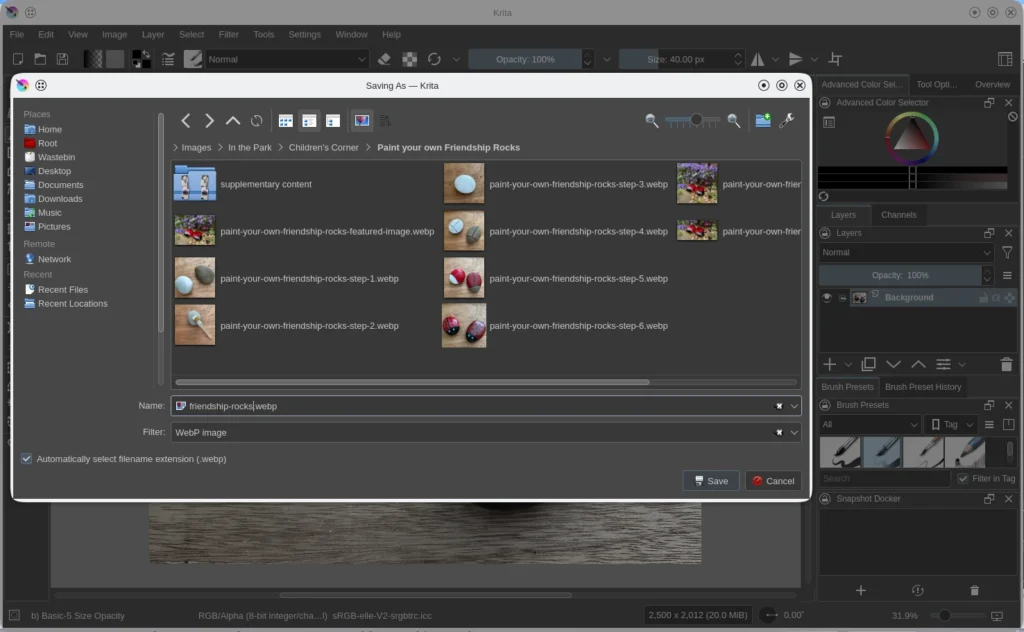Click the Save button
The image size is (1024, 632).
click(x=711, y=481)
